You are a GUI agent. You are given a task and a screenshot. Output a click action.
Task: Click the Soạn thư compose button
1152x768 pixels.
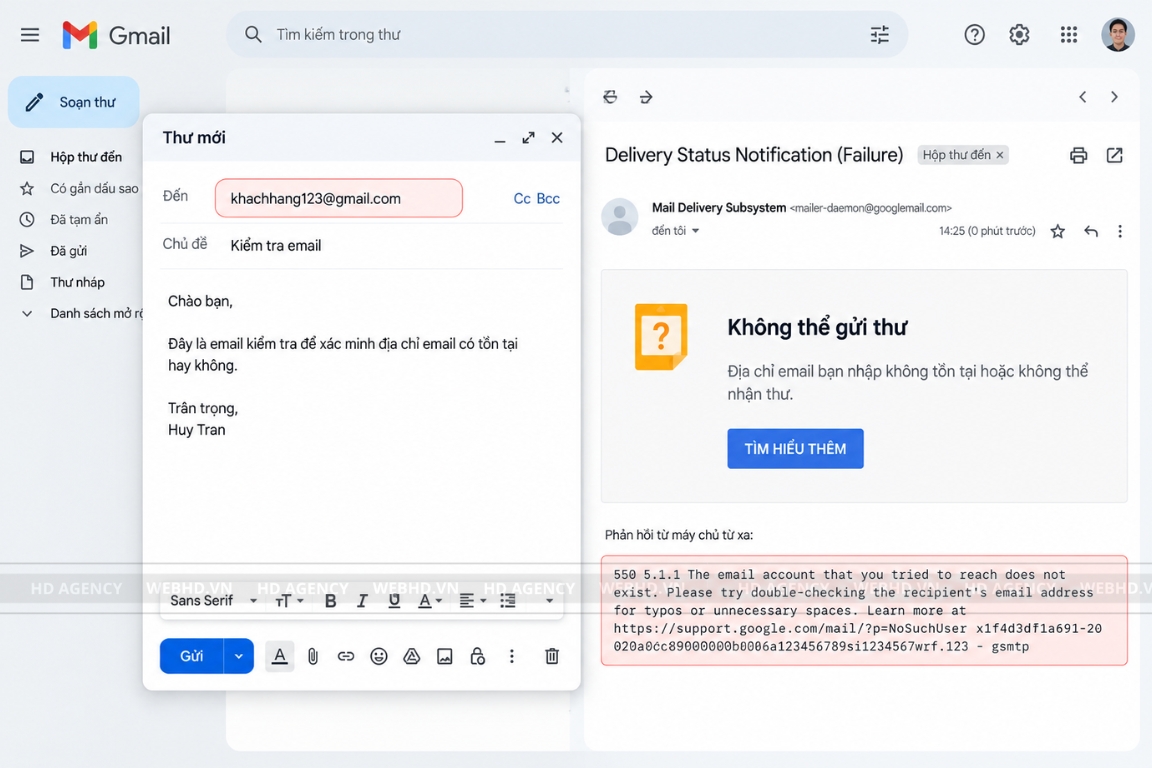pos(73,102)
